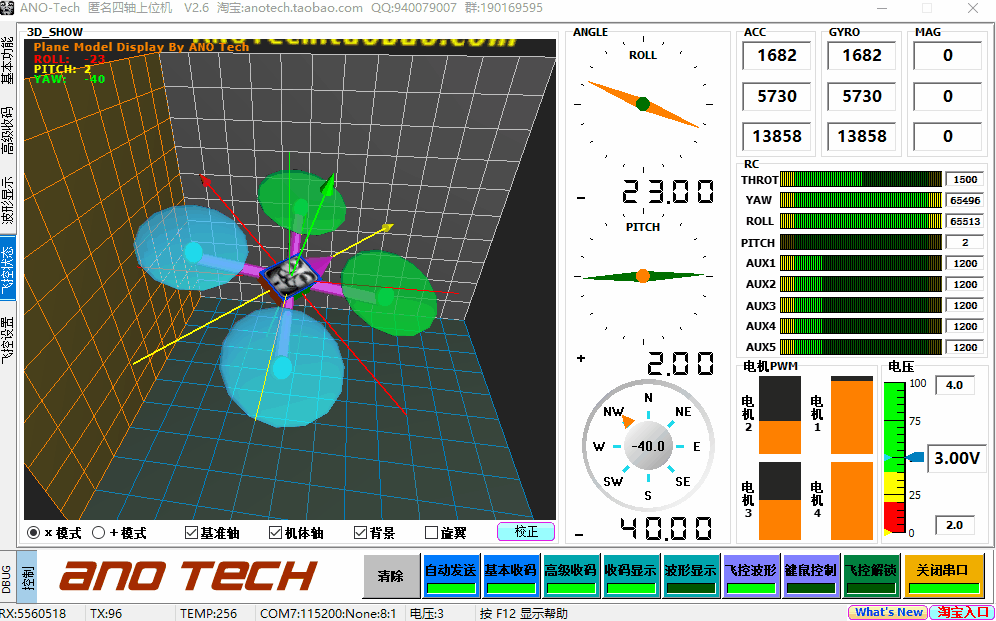Enable the 旋翼 checkbox
The height and width of the screenshot is (621, 996).
(431, 533)
